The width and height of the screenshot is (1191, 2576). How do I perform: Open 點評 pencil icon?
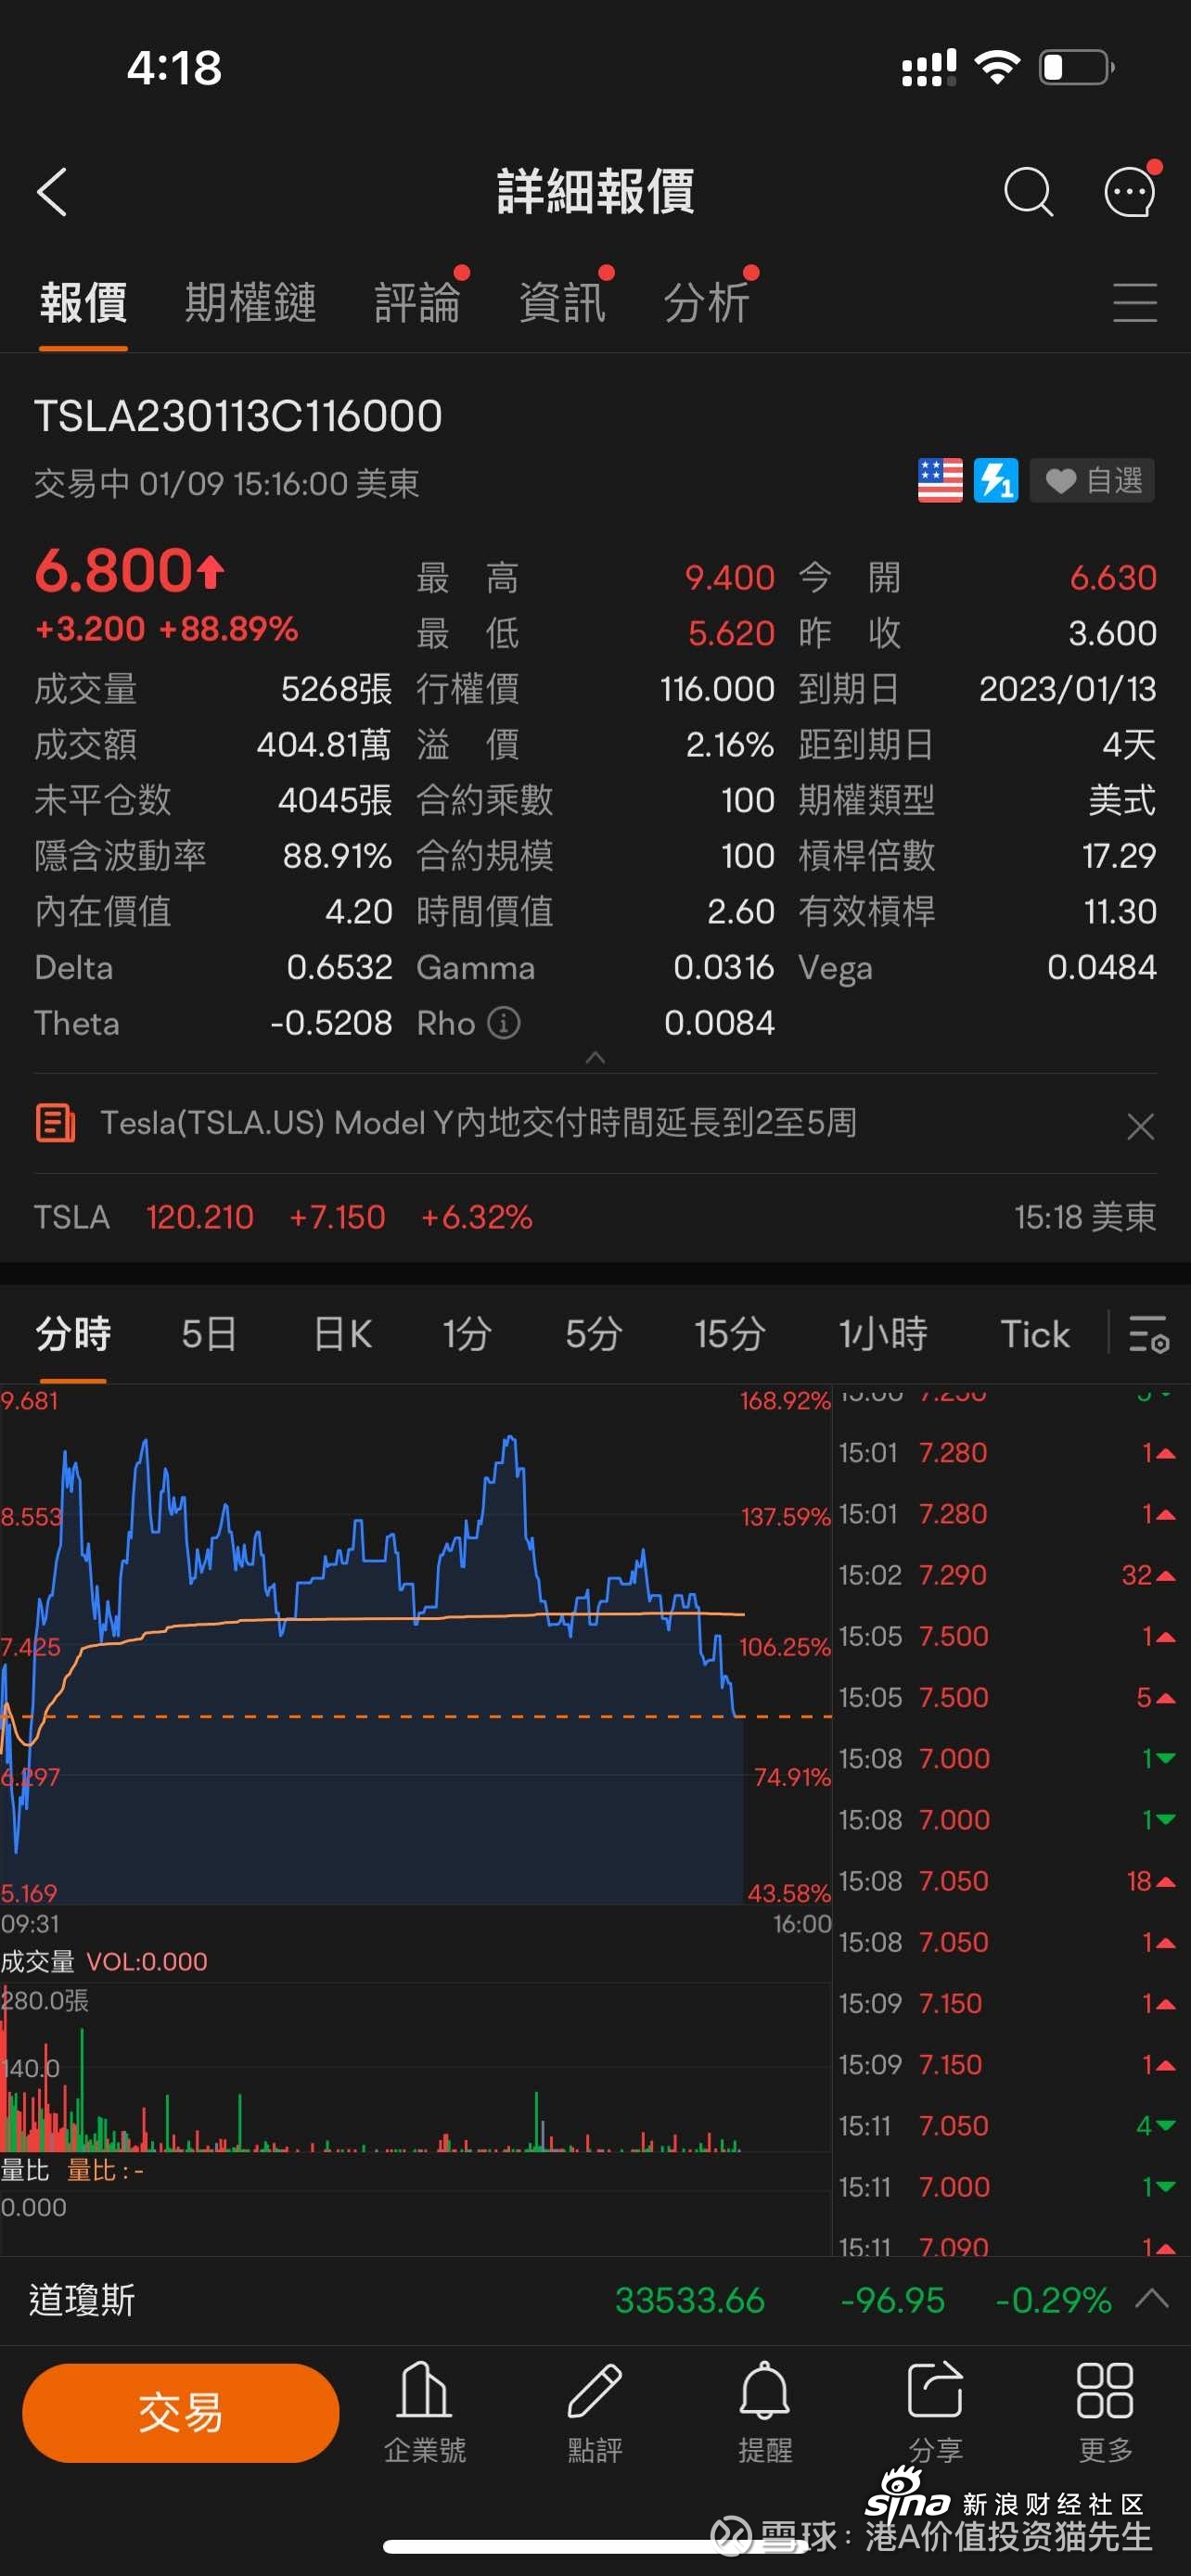pyautogui.click(x=595, y=2412)
